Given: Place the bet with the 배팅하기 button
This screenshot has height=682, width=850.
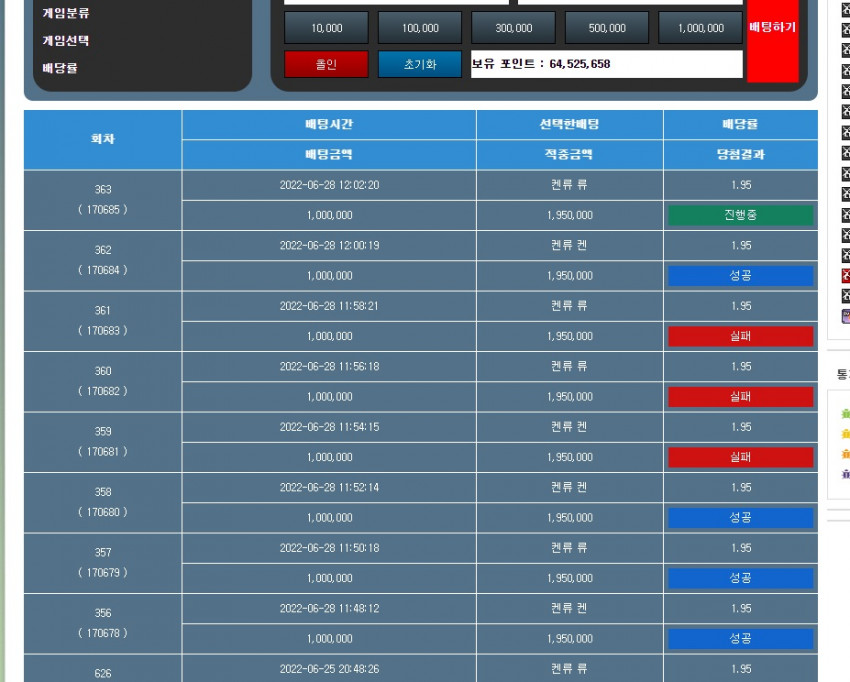Looking at the screenshot, I should [x=772, y=41].
